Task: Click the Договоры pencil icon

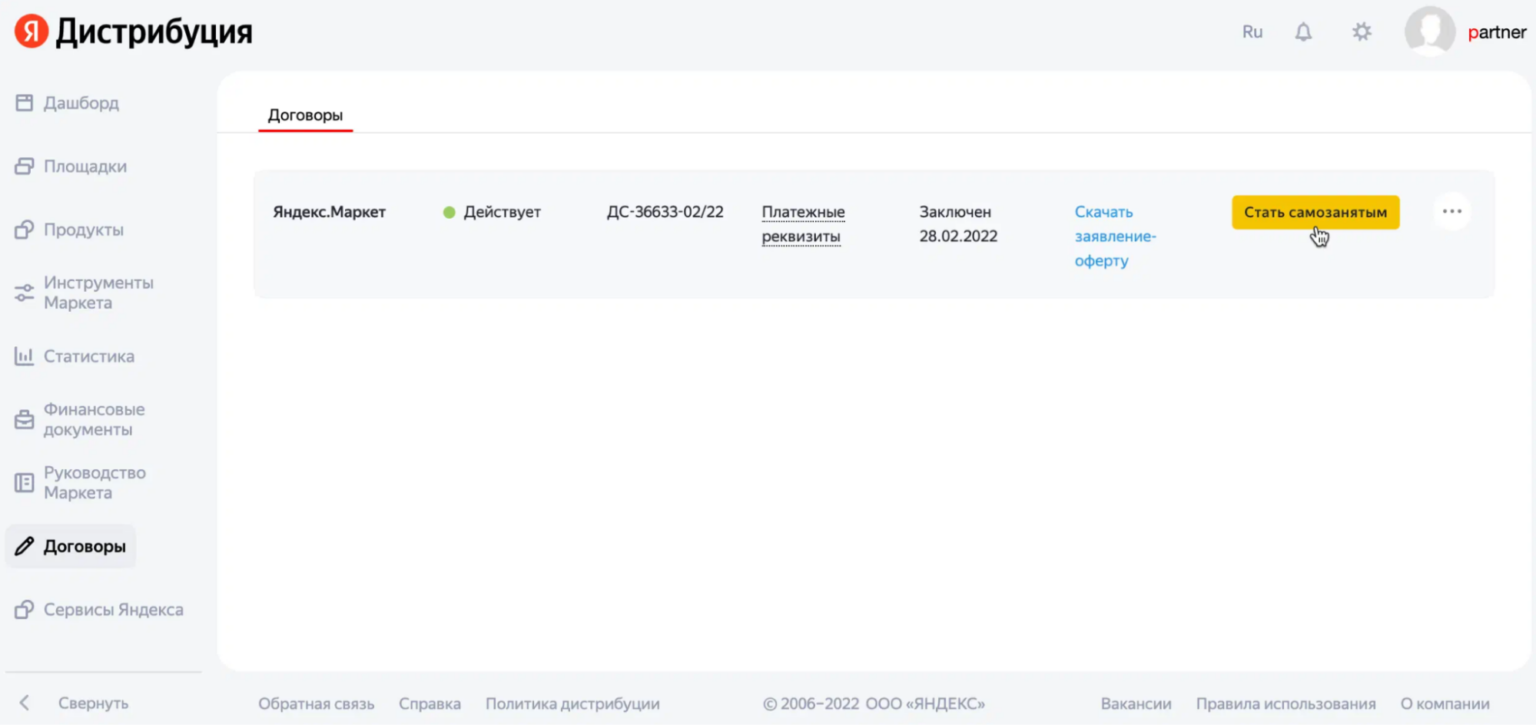Action: [24, 547]
